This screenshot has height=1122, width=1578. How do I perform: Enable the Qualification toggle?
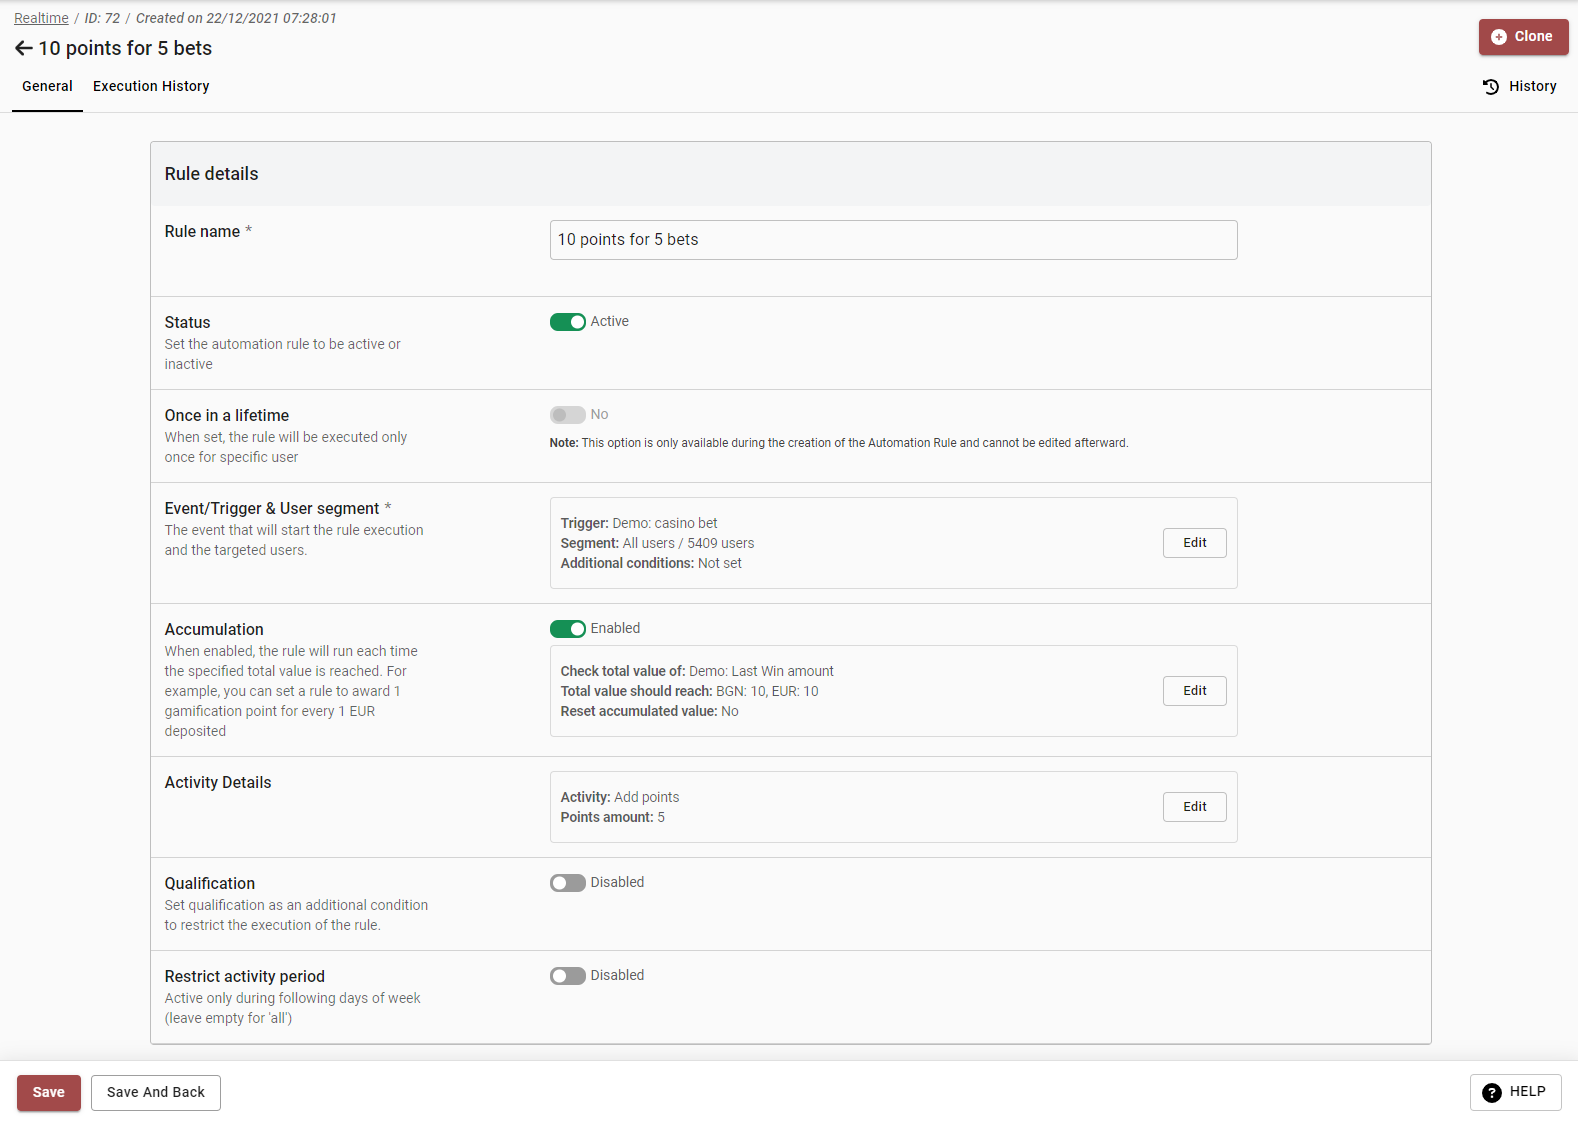click(x=567, y=883)
